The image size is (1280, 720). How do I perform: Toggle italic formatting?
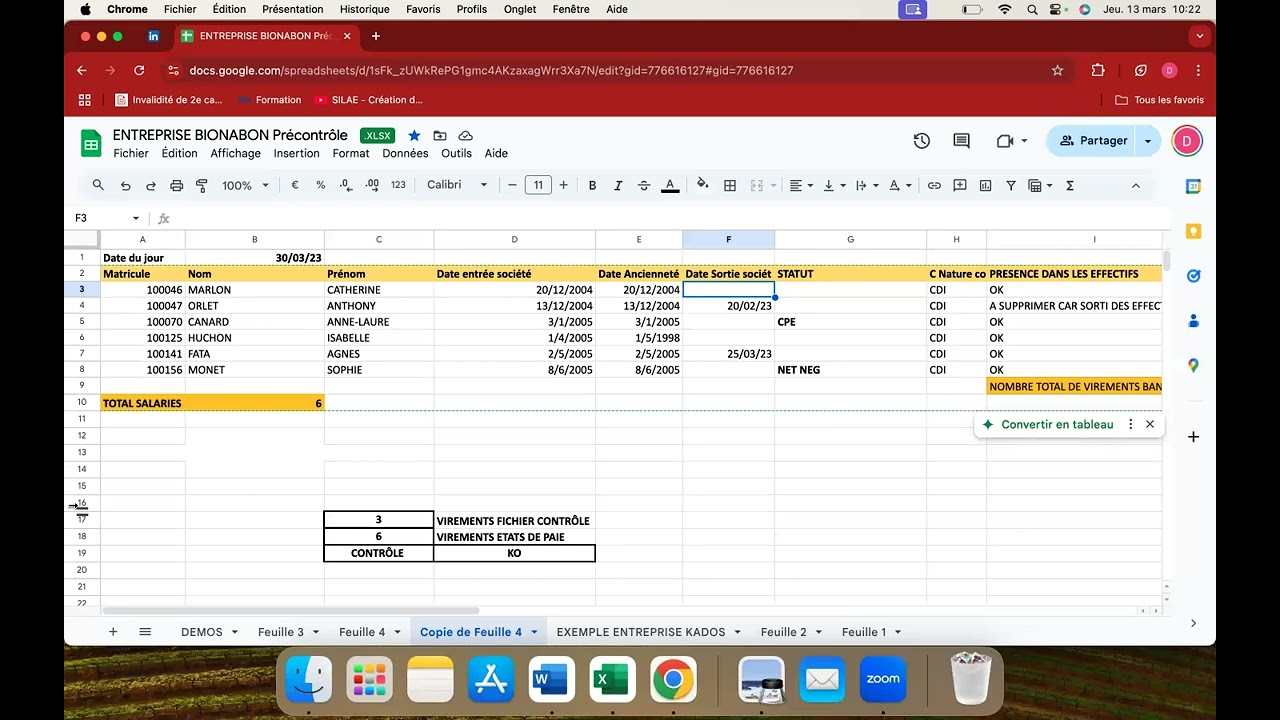point(618,185)
